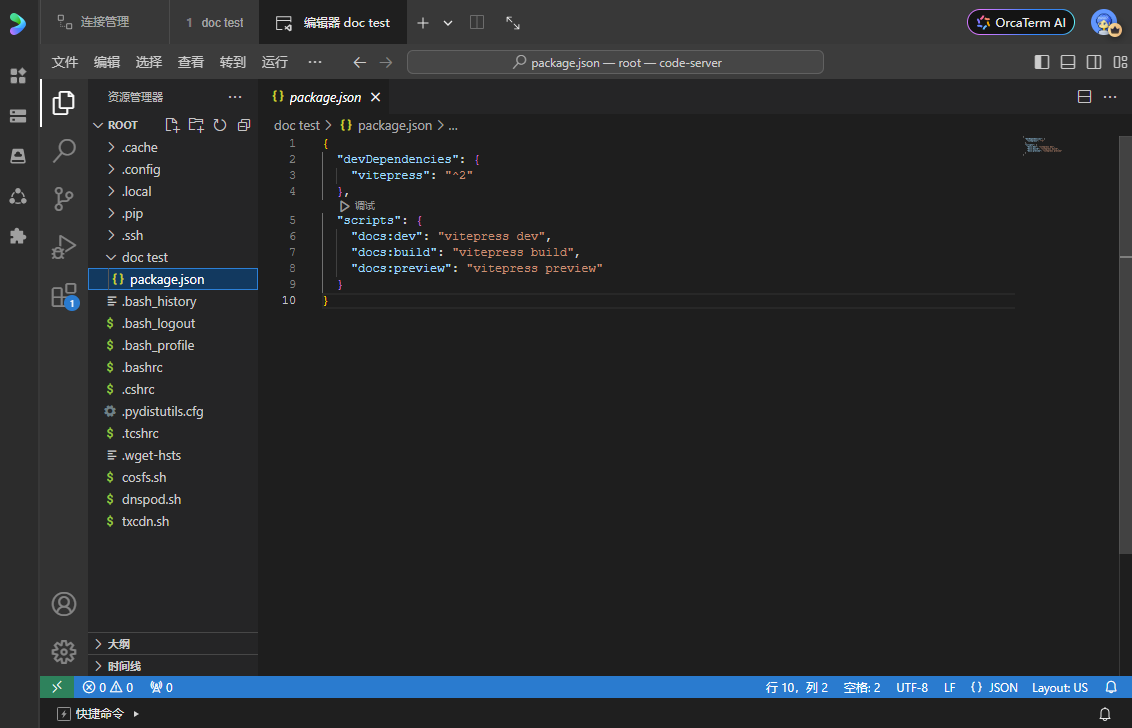
Task: Click the New File icon in explorer
Action: pos(172,125)
